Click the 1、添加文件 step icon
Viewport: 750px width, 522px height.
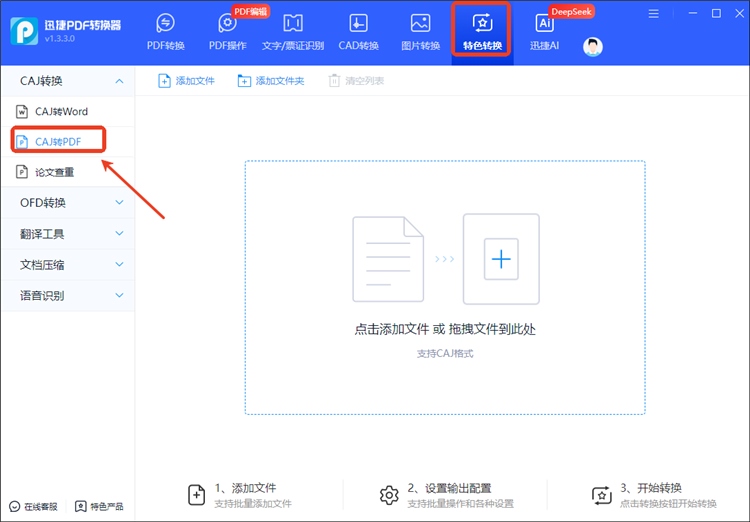(197, 495)
